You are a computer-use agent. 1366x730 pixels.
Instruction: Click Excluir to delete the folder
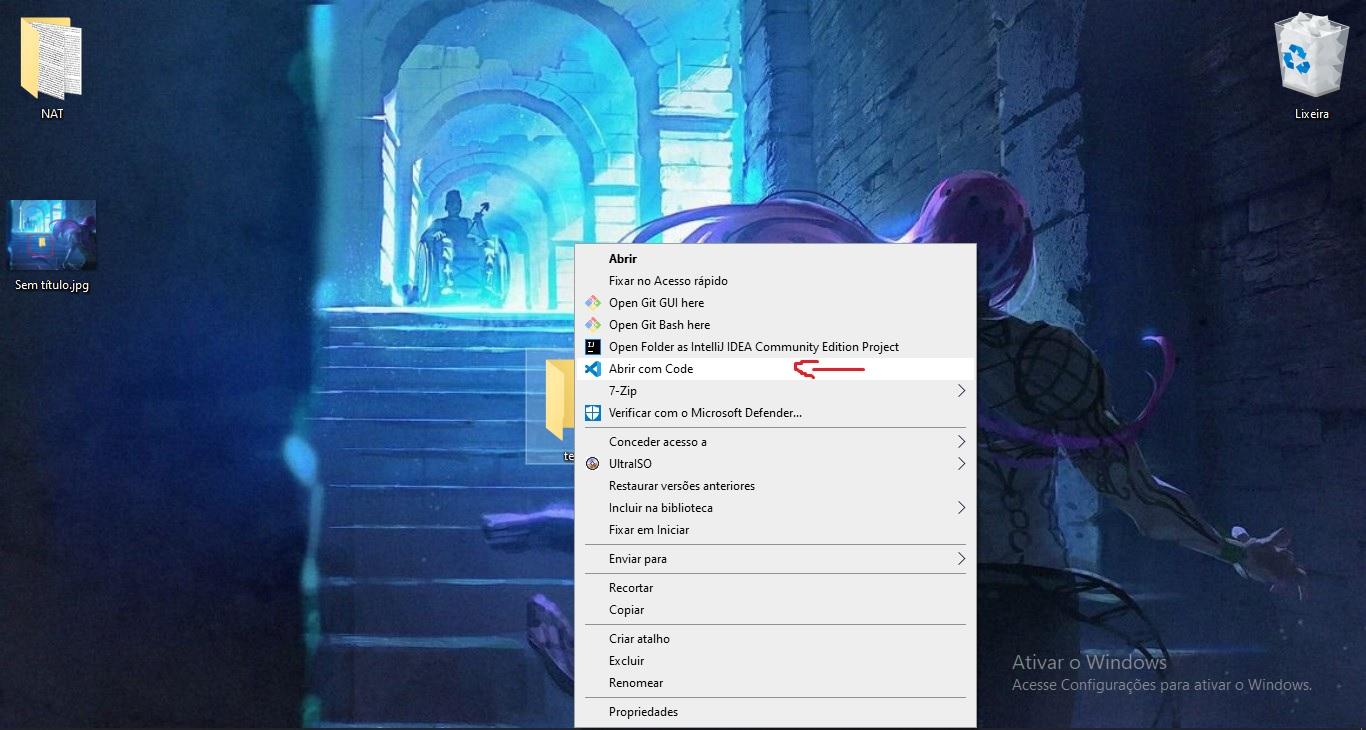click(x=626, y=660)
